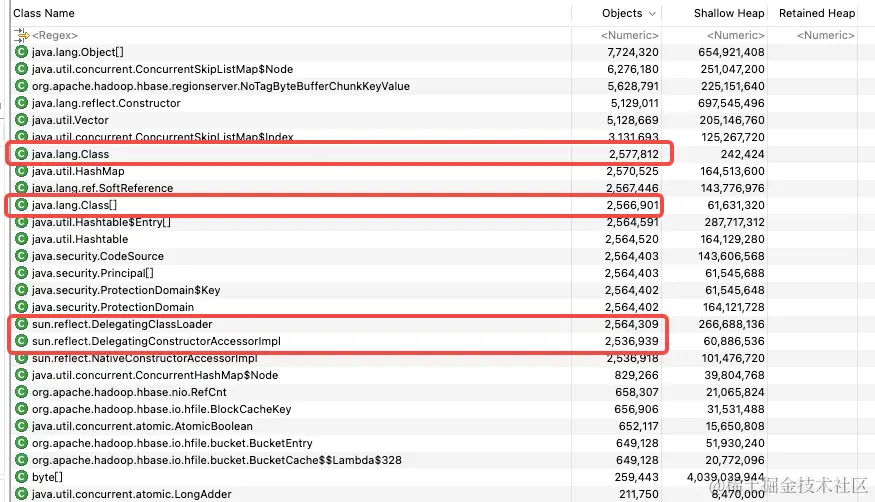The height and width of the screenshot is (502, 875).
Task: Click the icon for java.security.CodeSource
Action: tap(21, 256)
